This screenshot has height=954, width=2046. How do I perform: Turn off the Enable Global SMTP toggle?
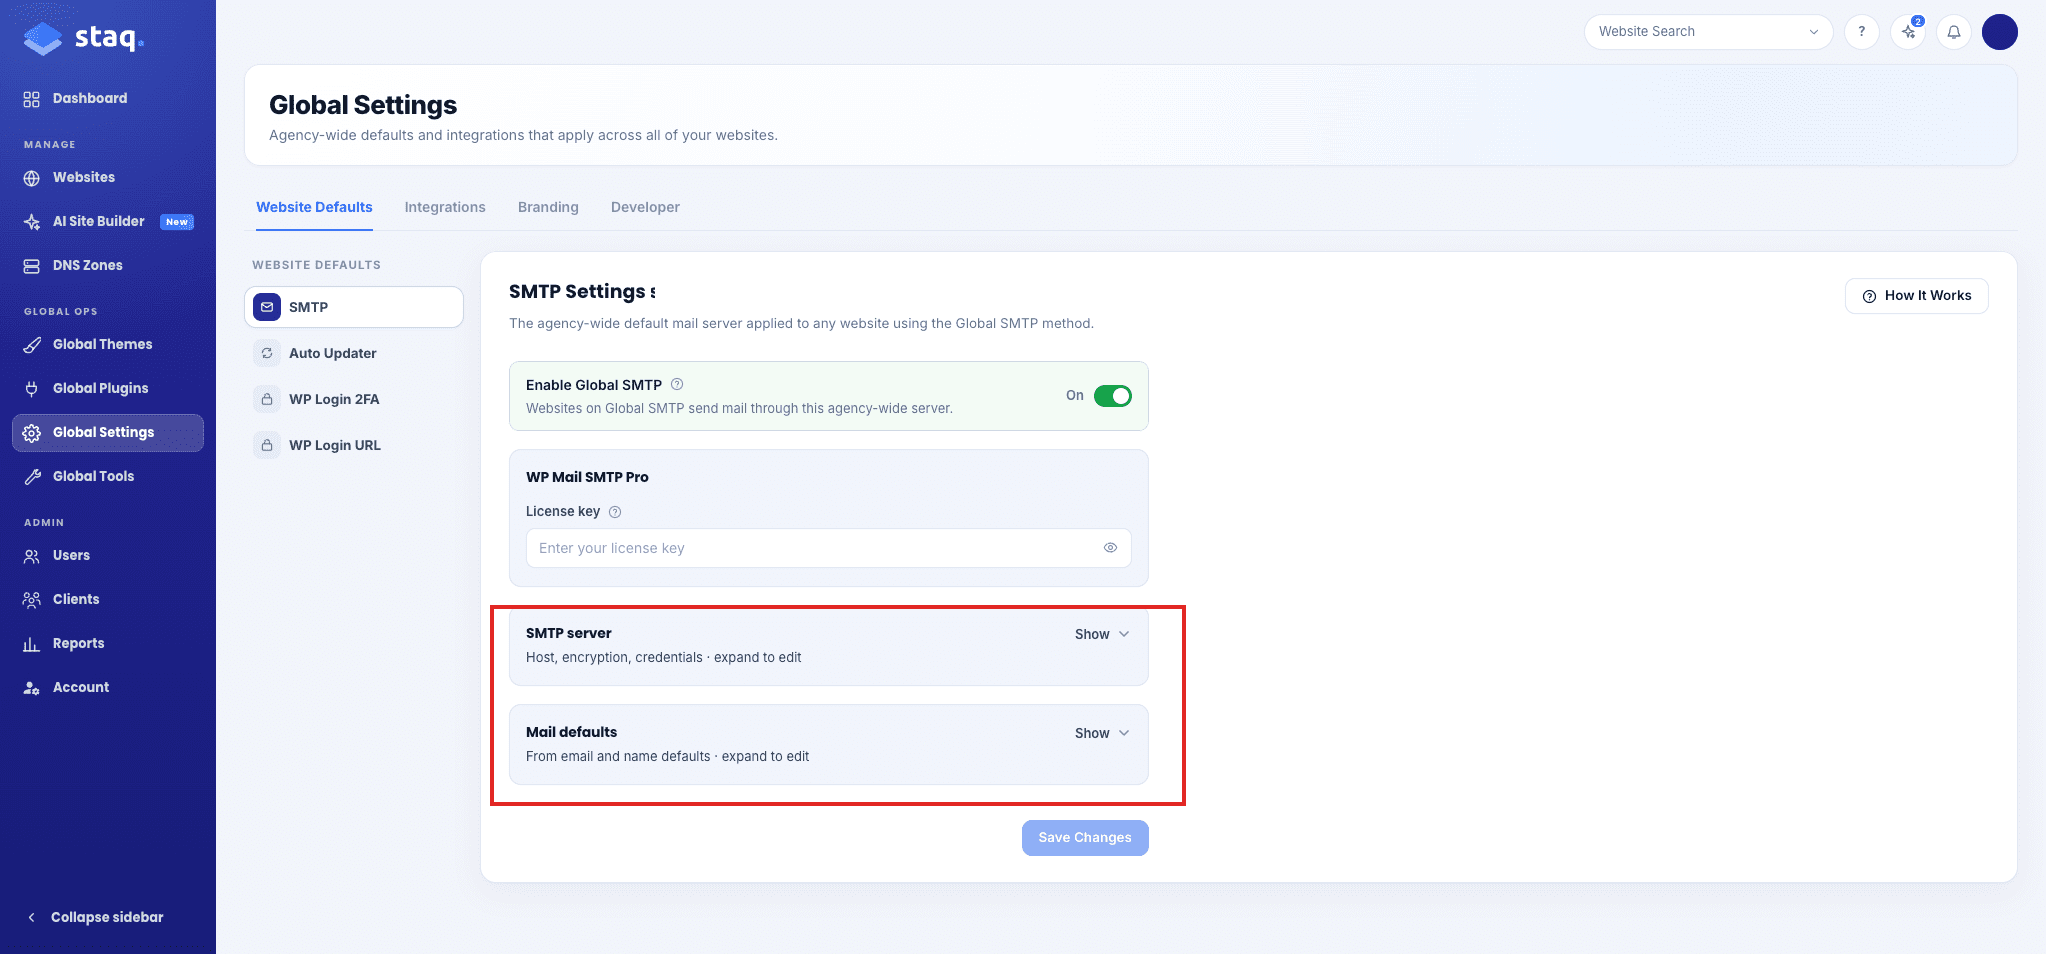pyautogui.click(x=1112, y=396)
